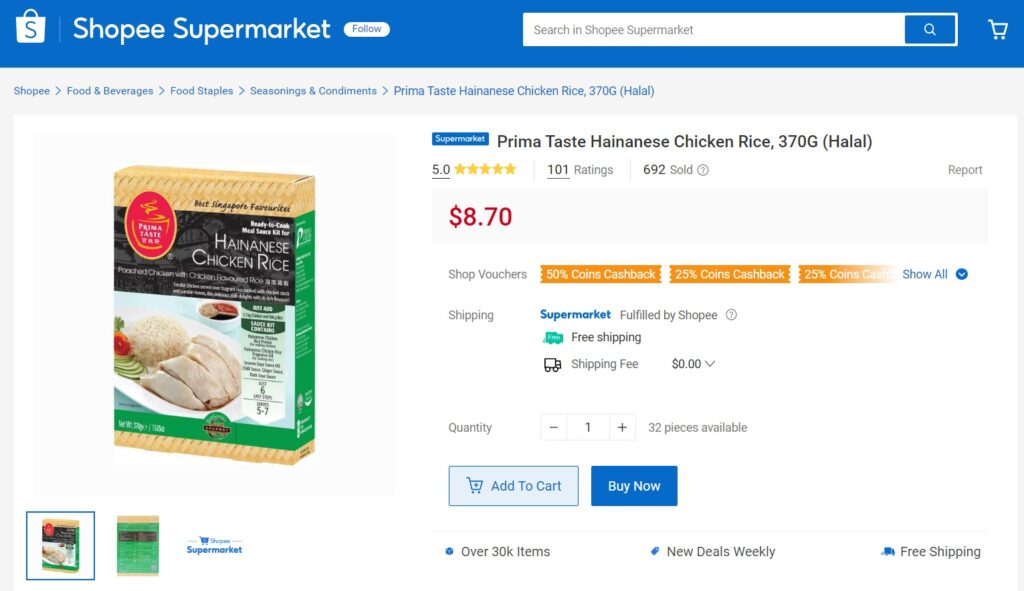The image size is (1024, 591).
Task: Expand Show All shop vouchers
Action: [x=934, y=274]
